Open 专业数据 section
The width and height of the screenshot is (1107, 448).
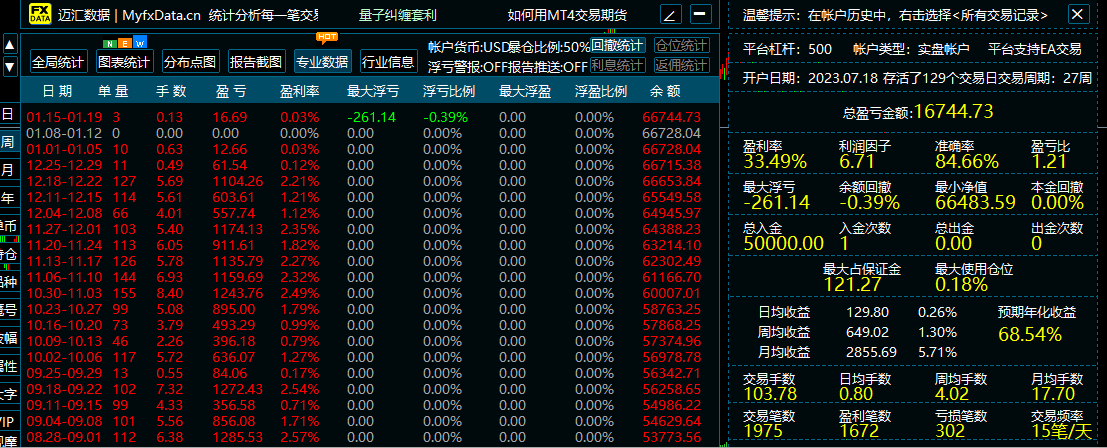pyautogui.click(x=323, y=61)
